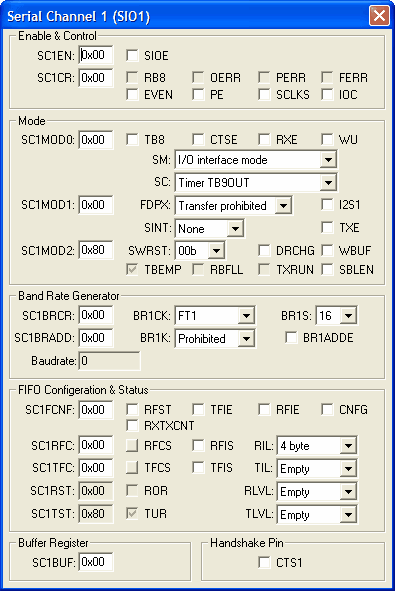395x591 pixels.
Task: Enable the SBLEN checkbox
Action: pyautogui.click(x=327, y=269)
